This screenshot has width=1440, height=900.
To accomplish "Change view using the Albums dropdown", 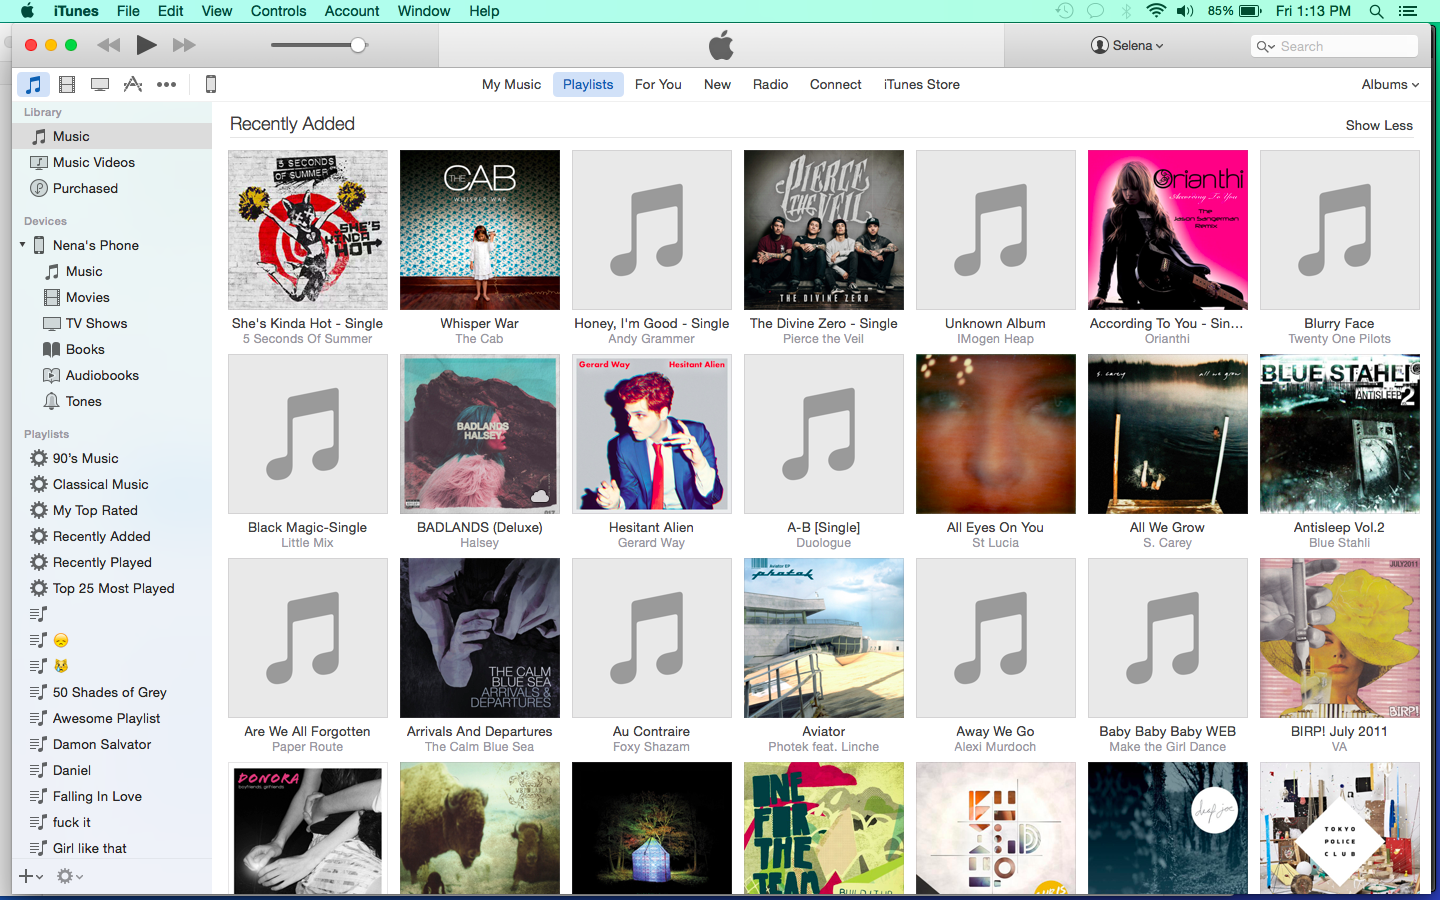I will [1390, 84].
